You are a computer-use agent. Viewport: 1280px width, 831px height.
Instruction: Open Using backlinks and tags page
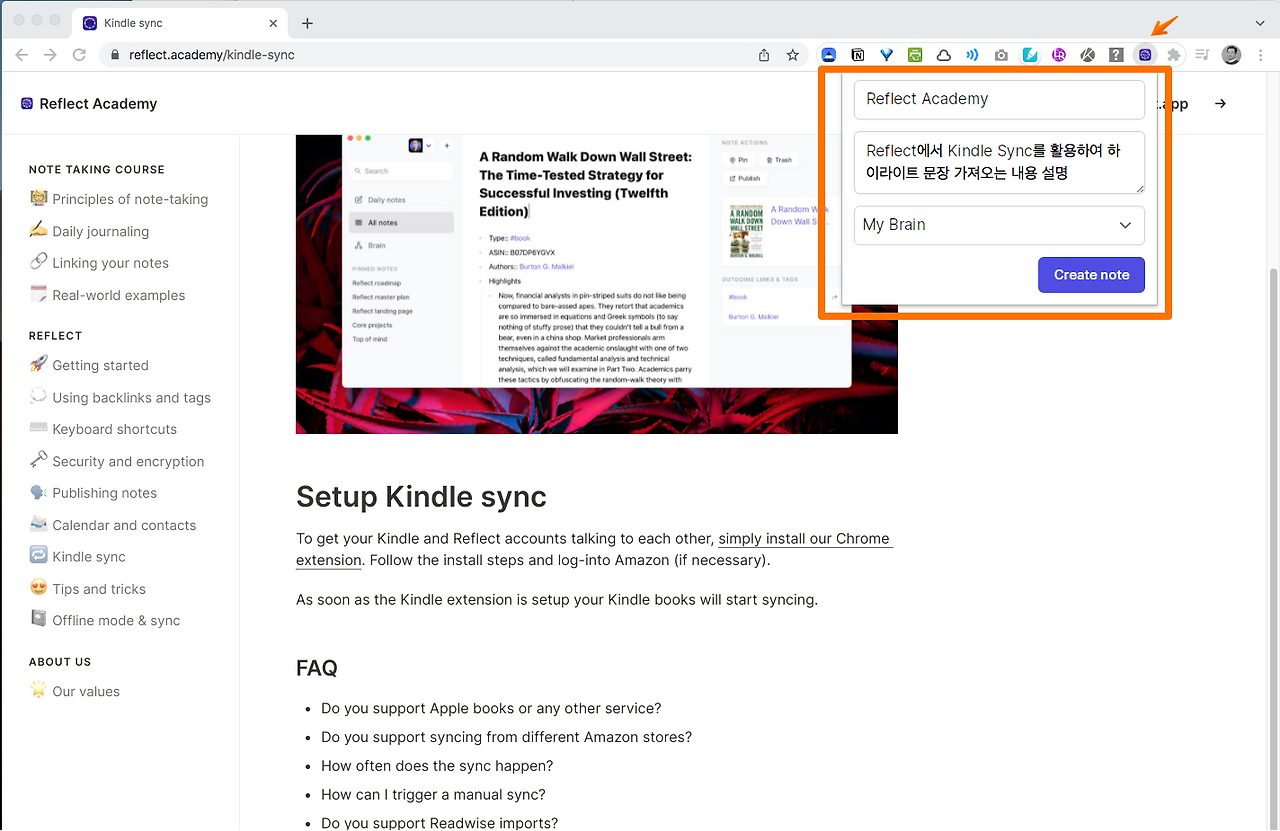pyautogui.click(x=120, y=397)
